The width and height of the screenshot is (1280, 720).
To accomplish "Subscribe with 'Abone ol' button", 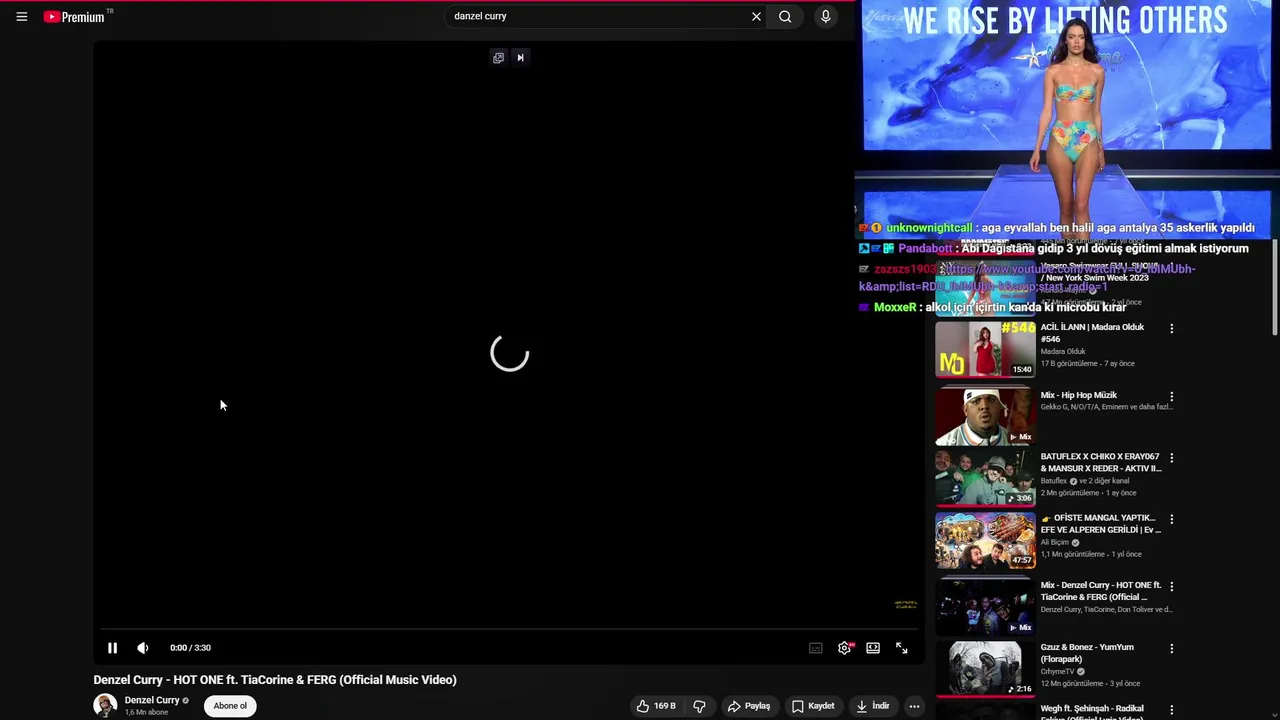I will pos(230,706).
